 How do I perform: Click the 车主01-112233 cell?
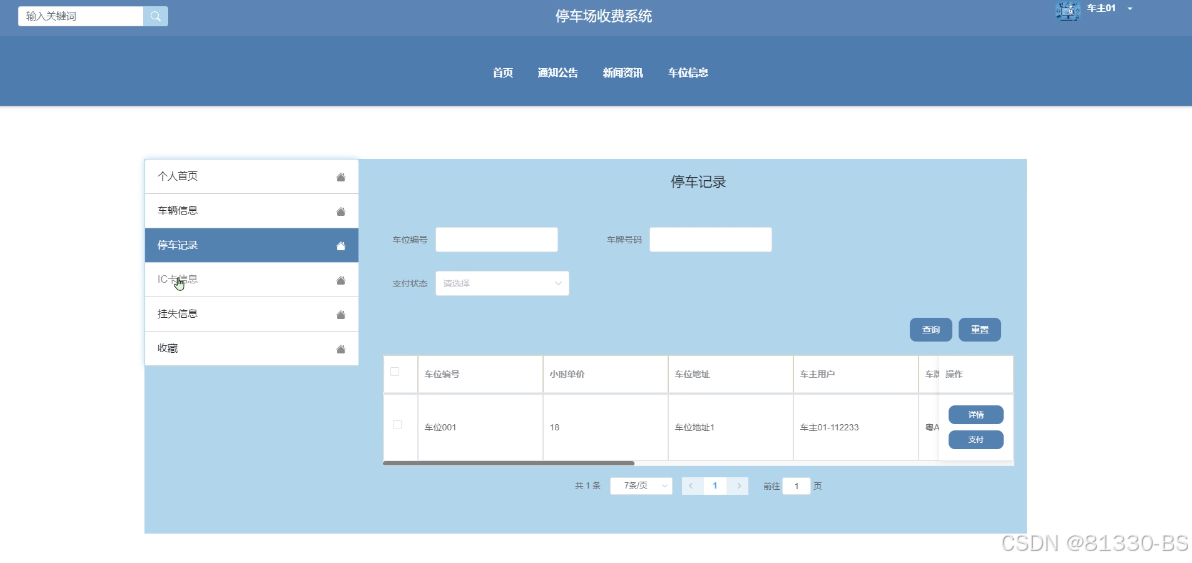coord(855,427)
